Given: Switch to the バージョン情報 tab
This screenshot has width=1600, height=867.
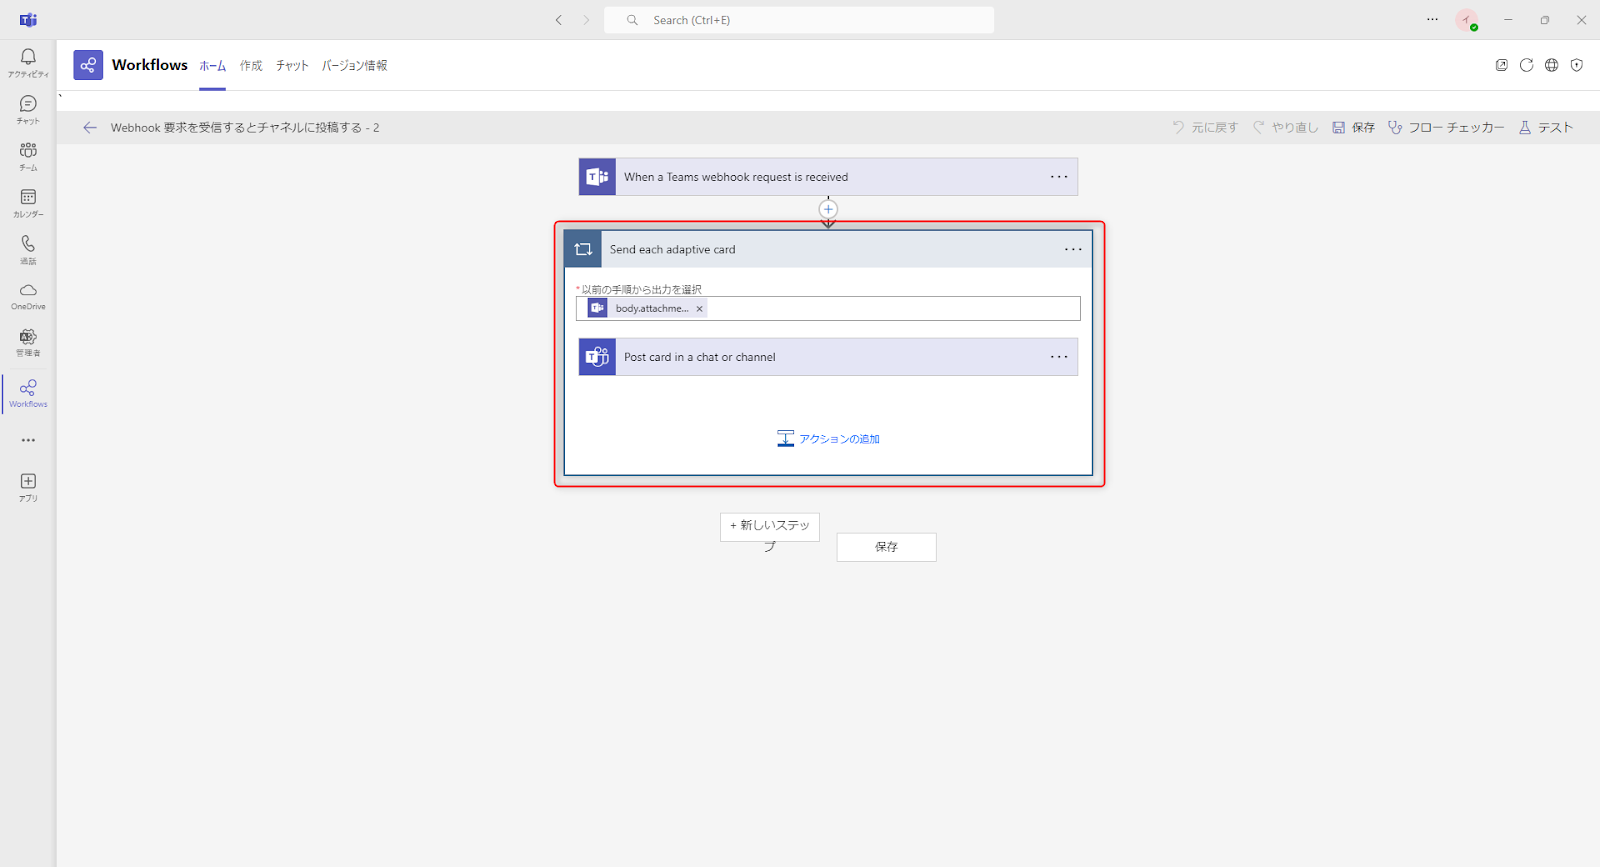Looking at the screenshot, I should 354,66.
